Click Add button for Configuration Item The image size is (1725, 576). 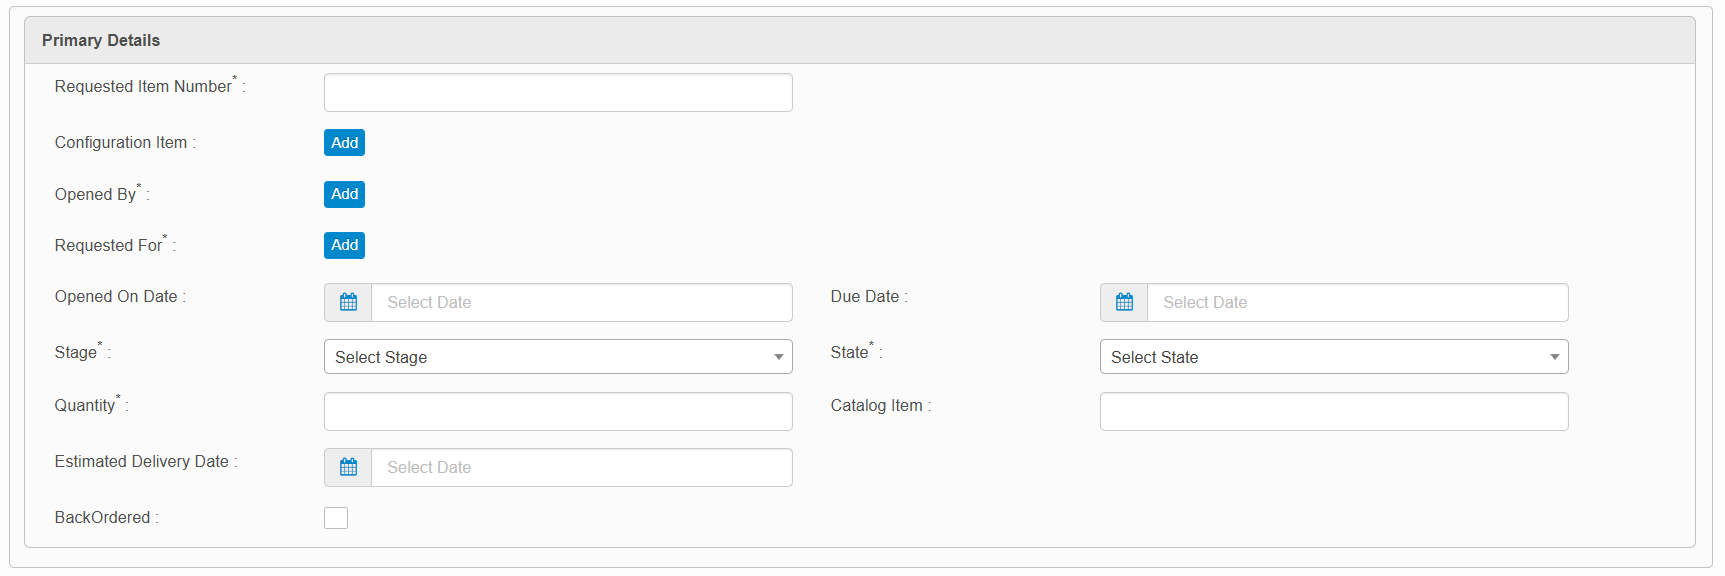344,143
